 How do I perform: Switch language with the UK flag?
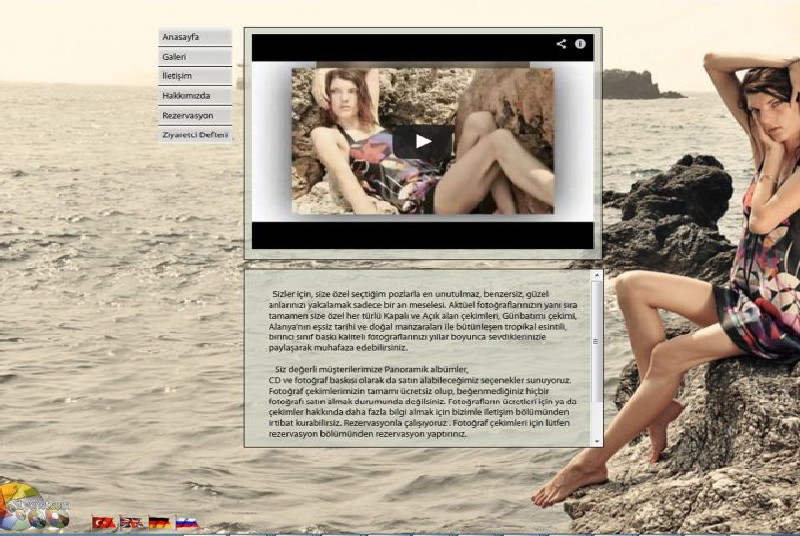point(132,522)
